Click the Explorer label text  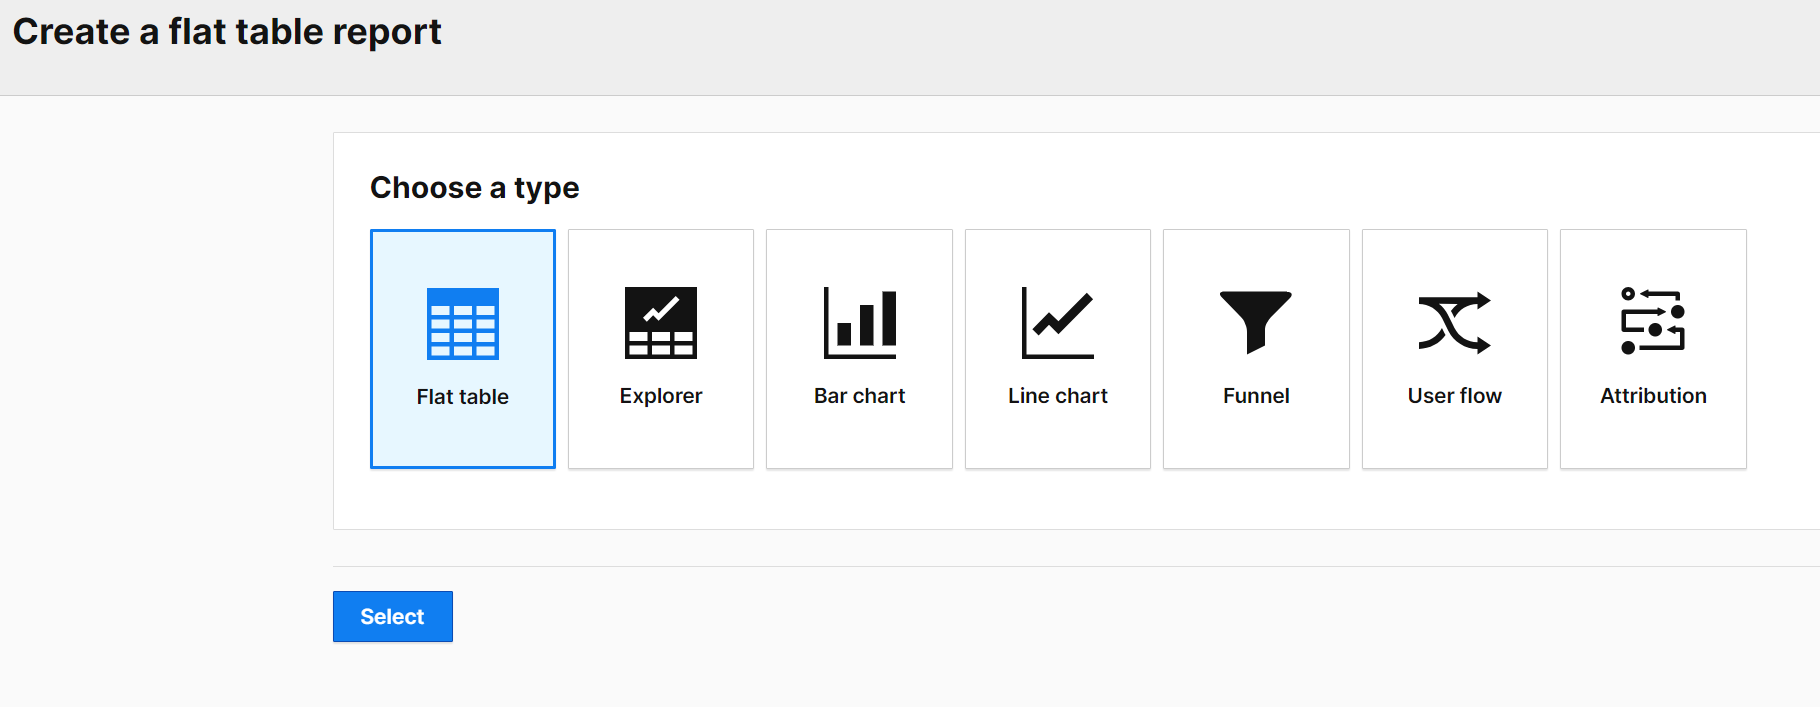click(x=660, y=394)
